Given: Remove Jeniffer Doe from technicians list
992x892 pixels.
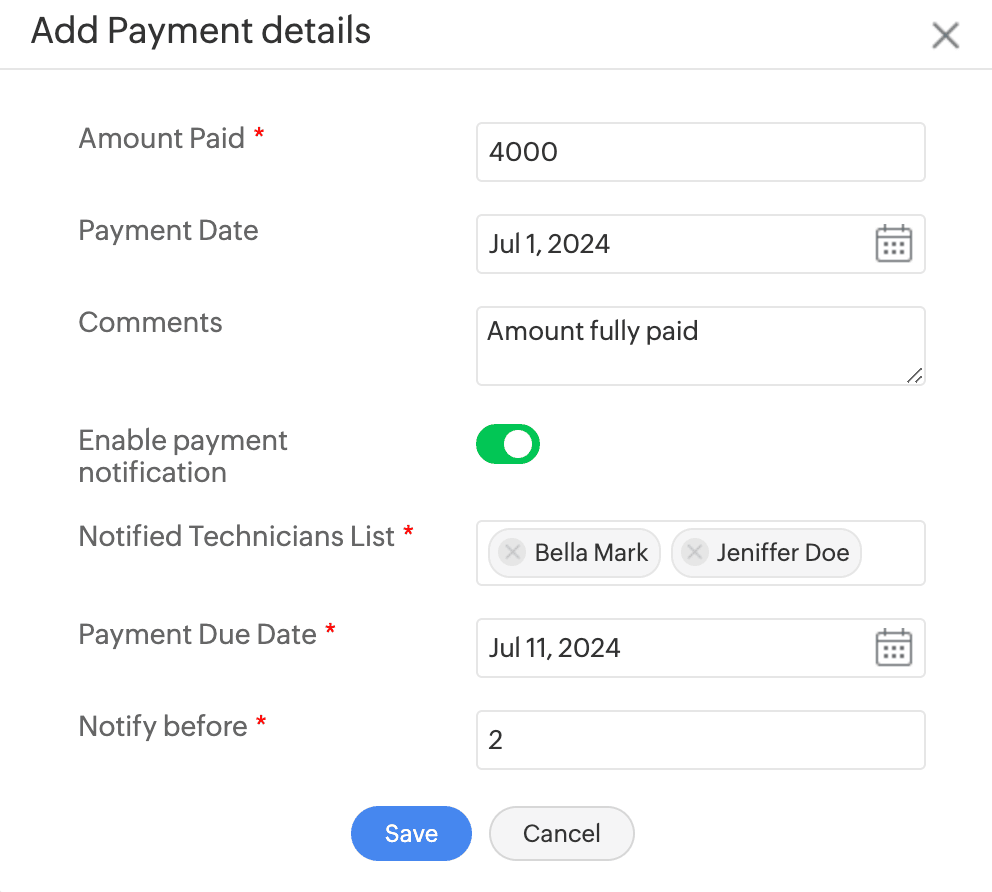Looking at the screenshot, I should (x=694, y=553).
